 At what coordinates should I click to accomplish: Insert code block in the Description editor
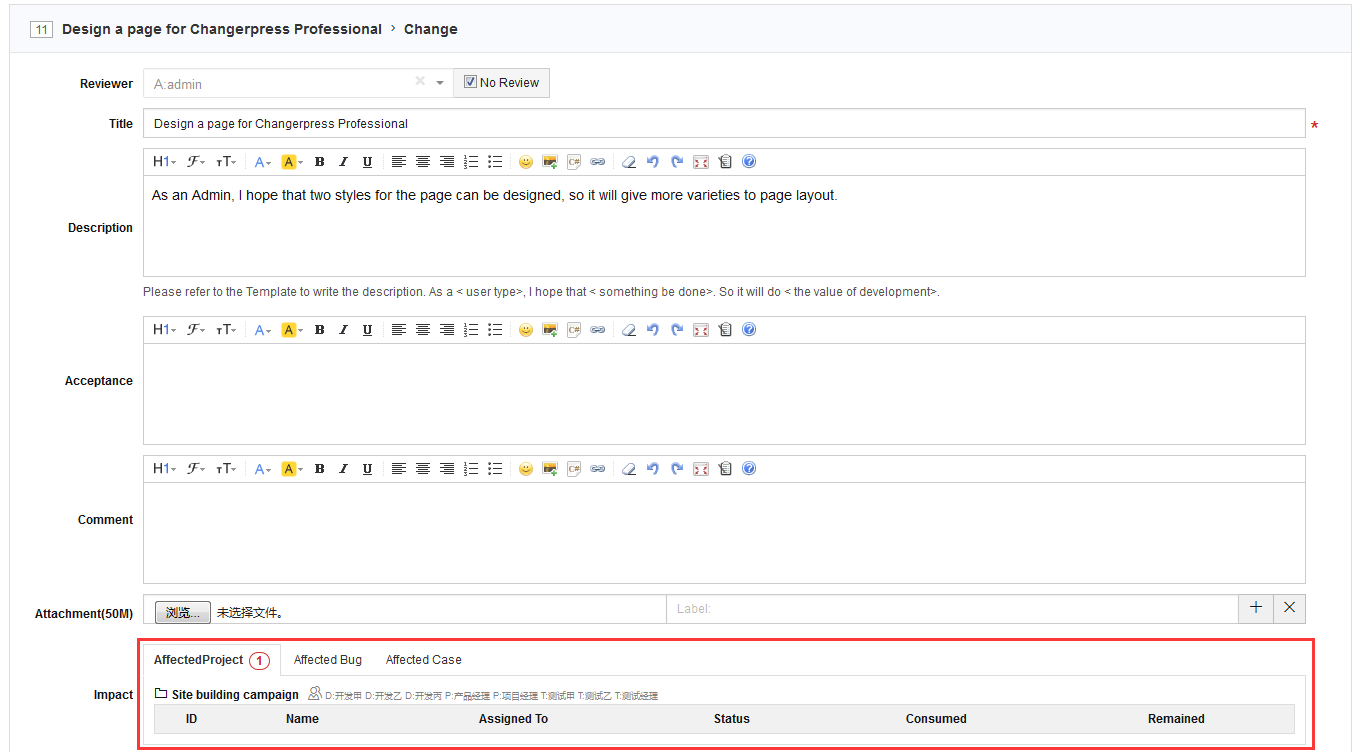[x=574, y=162]
